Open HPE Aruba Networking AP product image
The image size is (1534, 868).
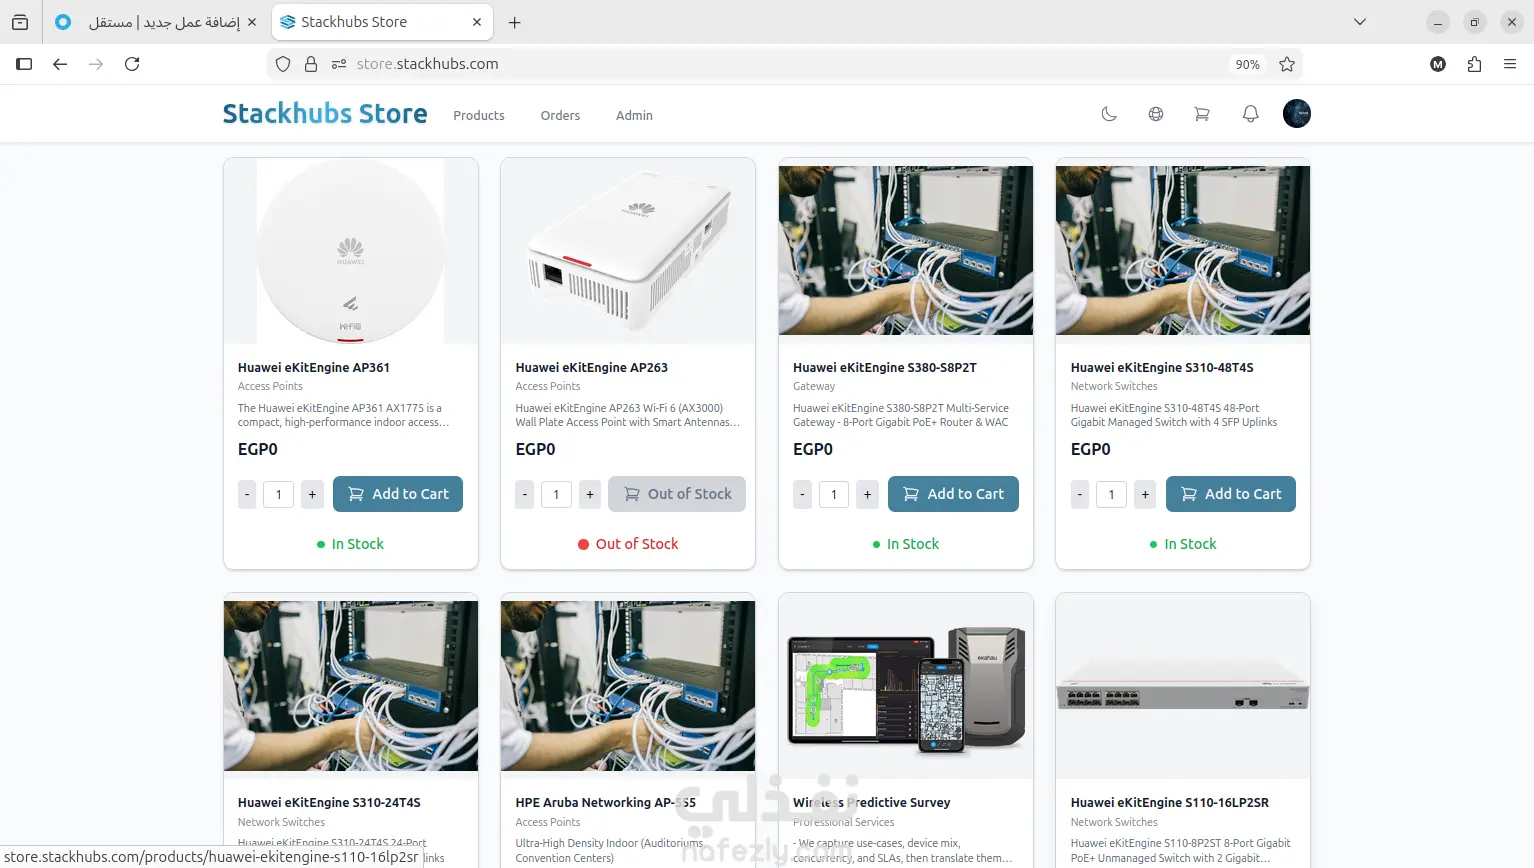point(628,686)
